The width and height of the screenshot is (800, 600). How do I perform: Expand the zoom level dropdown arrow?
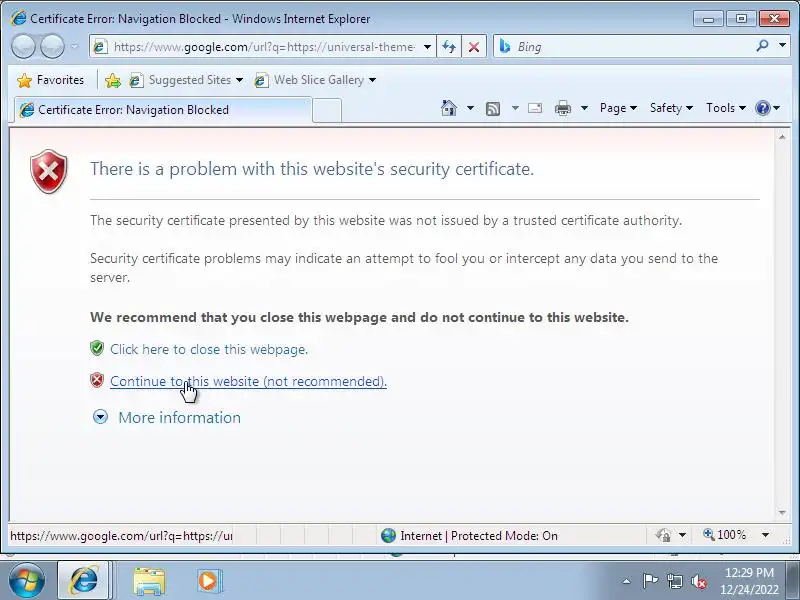pos(765,535)
